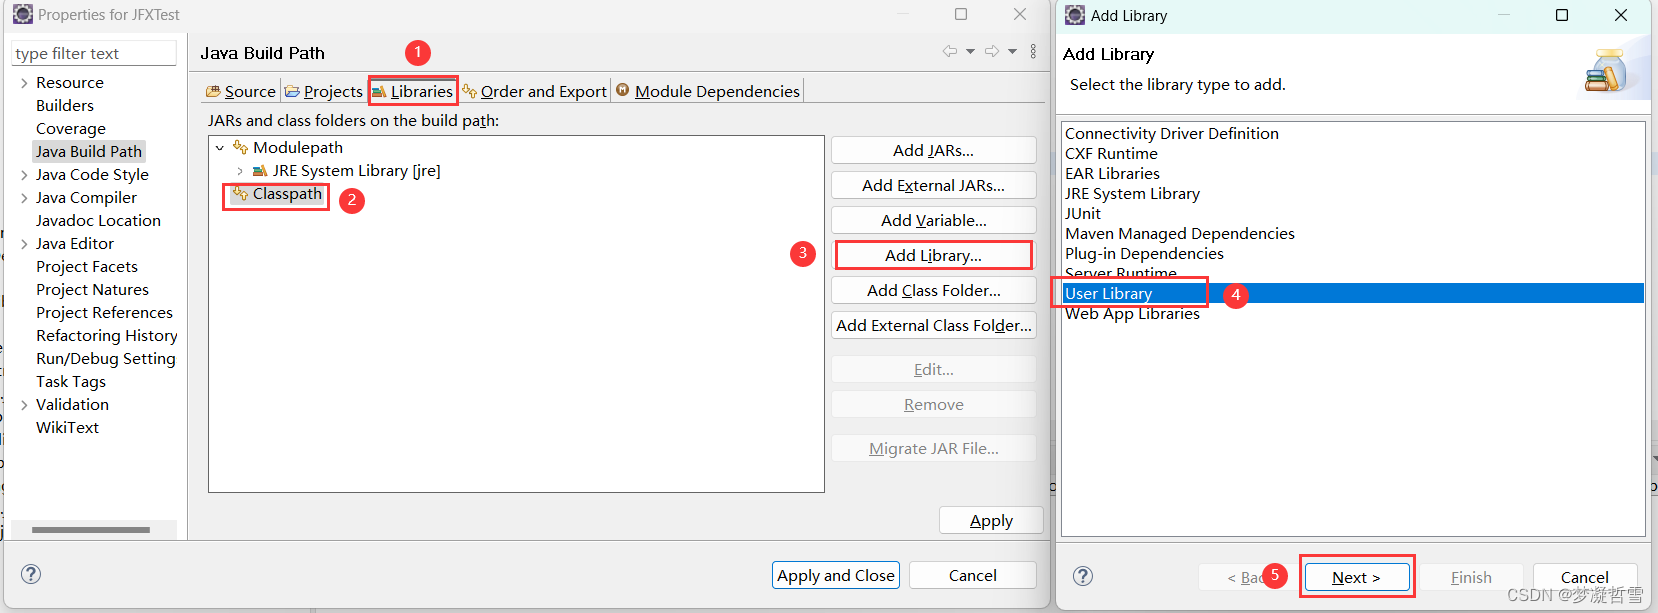Click Add External JARs... button
Image resolution: width=1658 pixels, height=613 pixels.
coord(933,185)
